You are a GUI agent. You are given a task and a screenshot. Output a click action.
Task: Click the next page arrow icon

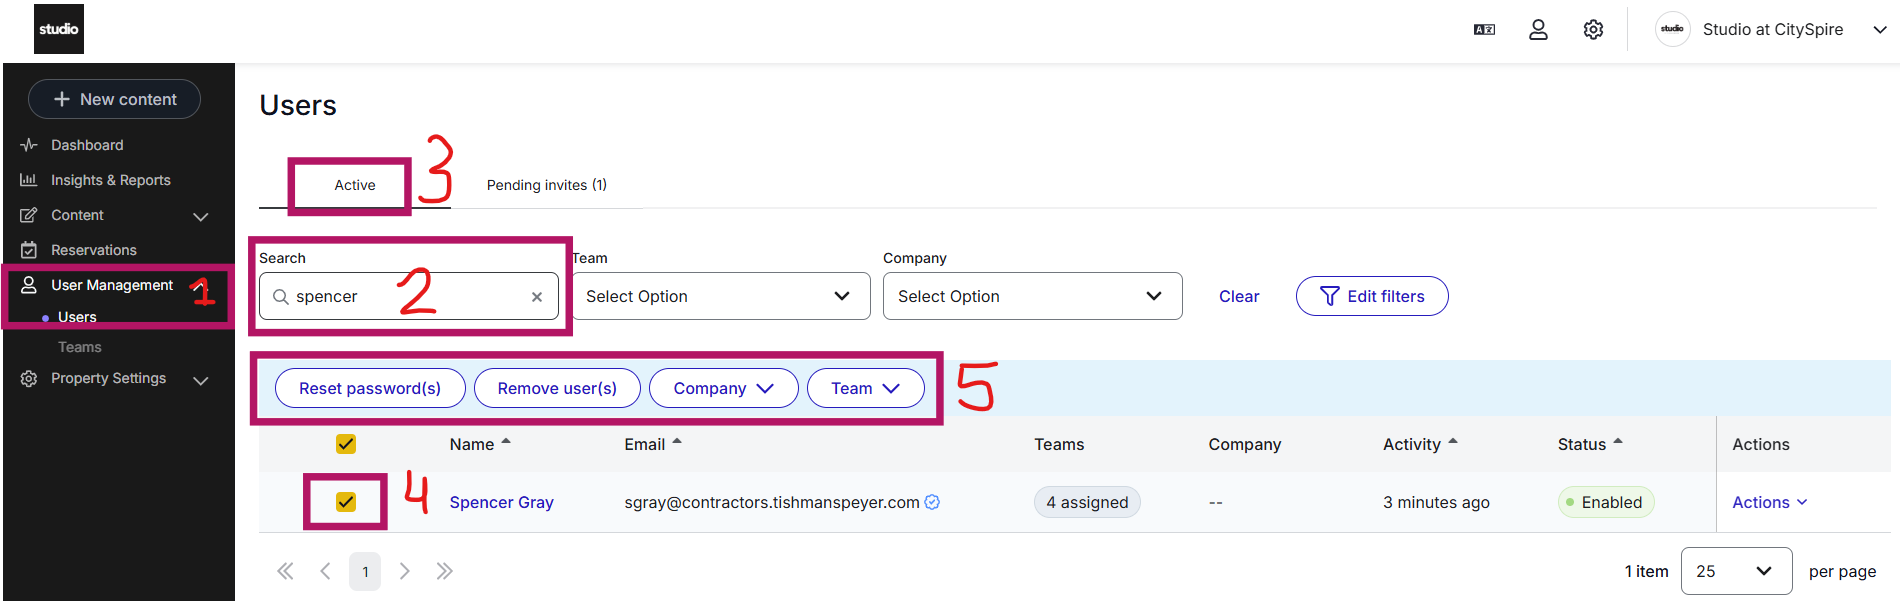pos(405,571)
